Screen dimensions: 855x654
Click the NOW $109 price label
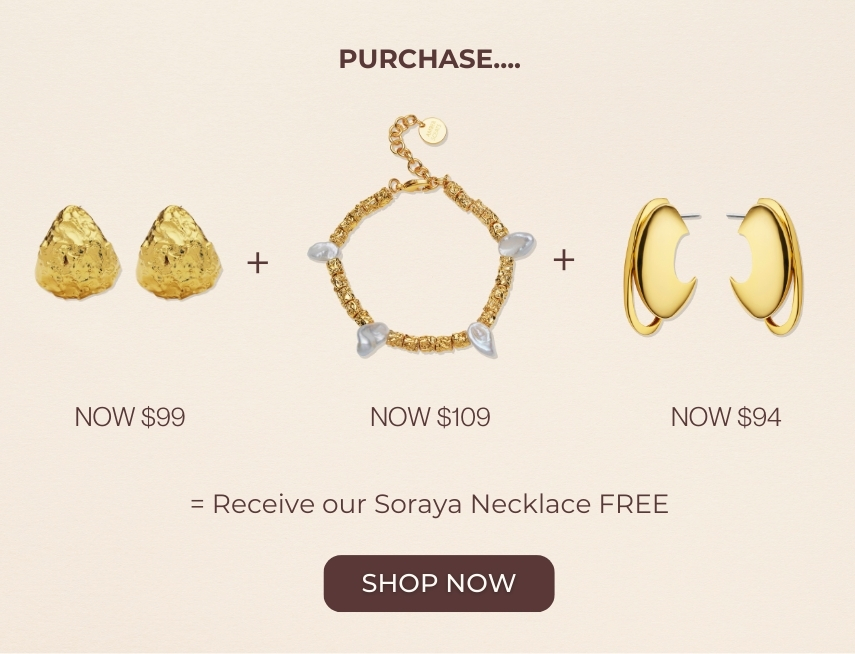pyautogui.click(x=430, y=417)
